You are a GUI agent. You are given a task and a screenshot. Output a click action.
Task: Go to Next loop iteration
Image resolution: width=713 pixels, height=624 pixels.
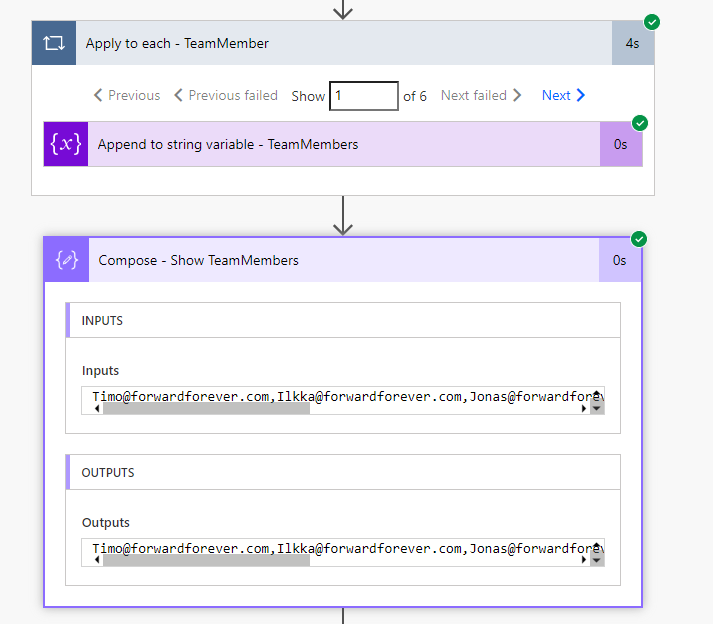click(x=563, y=96)
